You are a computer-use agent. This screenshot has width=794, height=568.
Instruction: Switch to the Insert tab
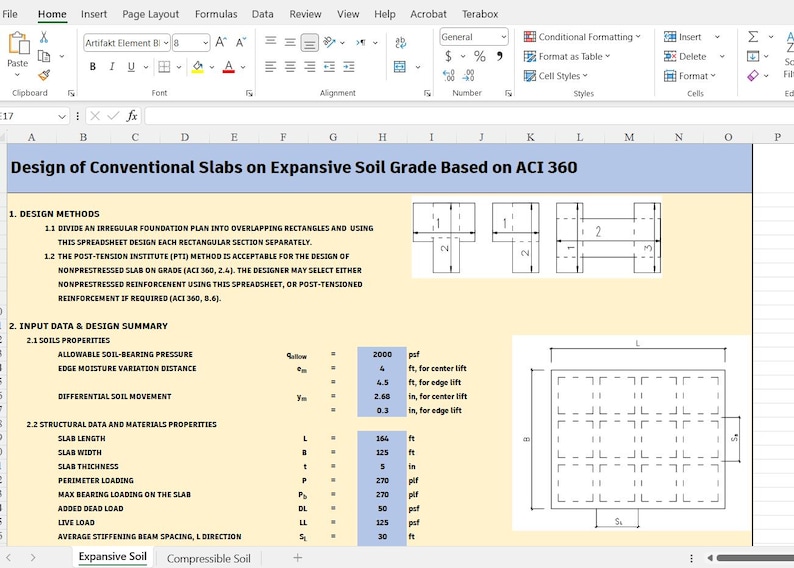[94, 14]
